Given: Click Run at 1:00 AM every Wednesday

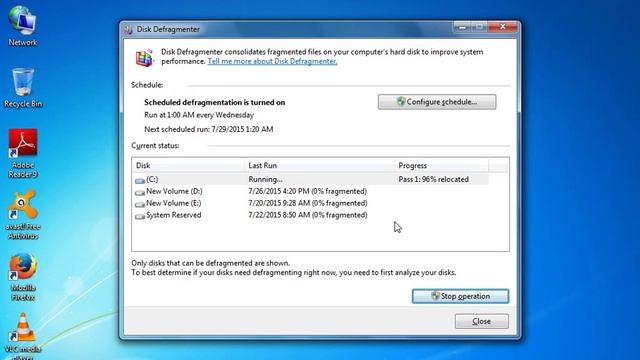Looking at the screenshot, I should click(199, 115).
